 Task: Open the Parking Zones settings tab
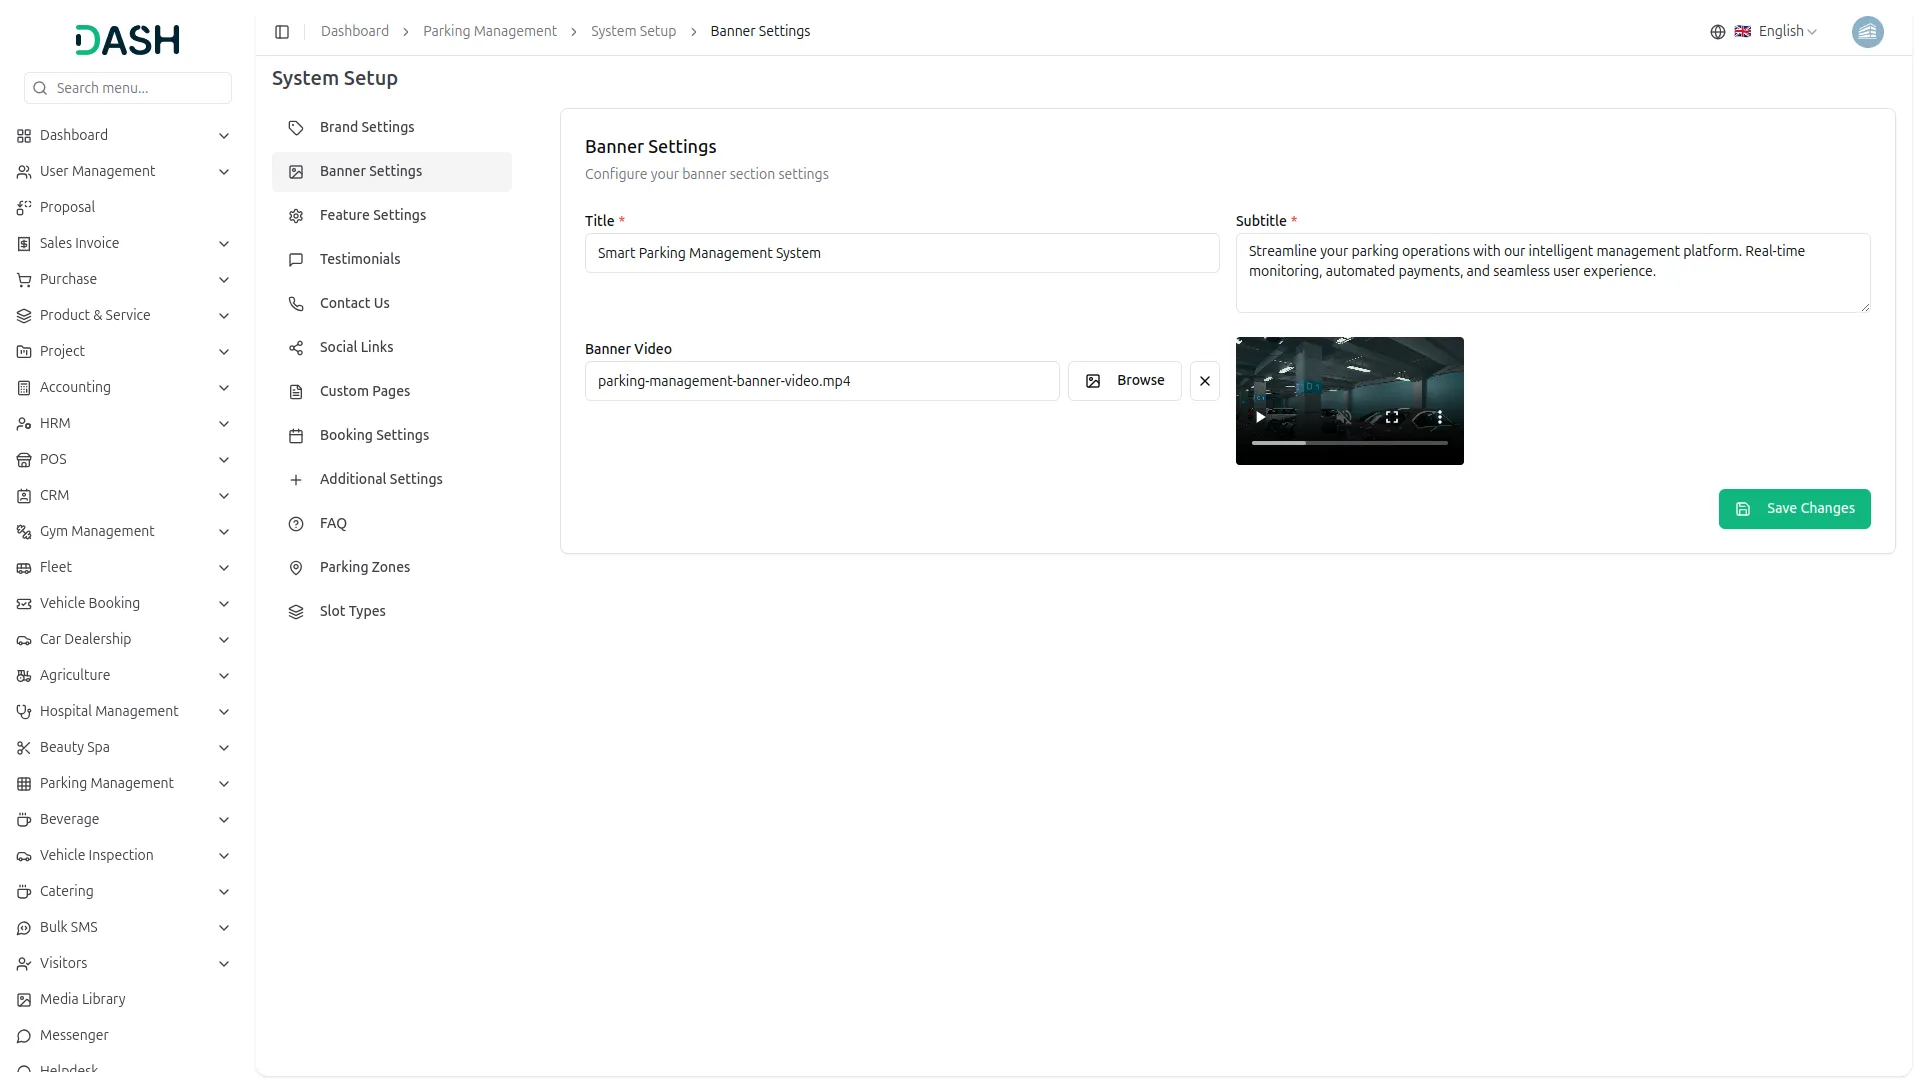click(x=364, y=567)
